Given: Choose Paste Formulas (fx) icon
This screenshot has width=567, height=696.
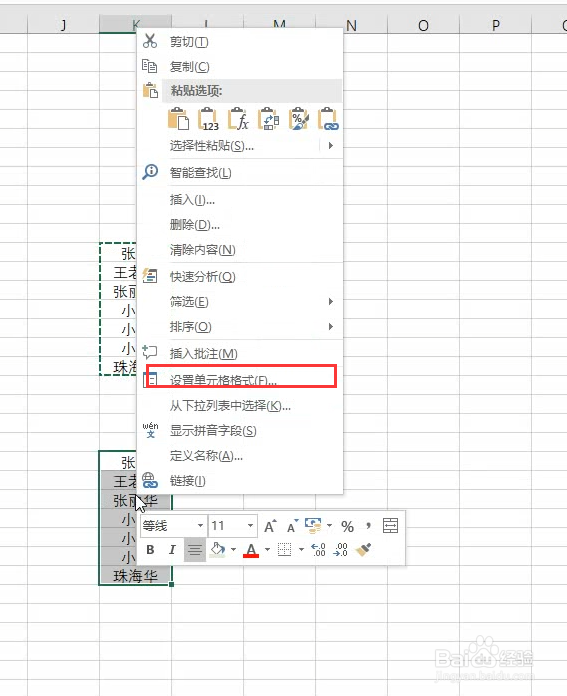Looking at the screenshot, I should (238, 119).
